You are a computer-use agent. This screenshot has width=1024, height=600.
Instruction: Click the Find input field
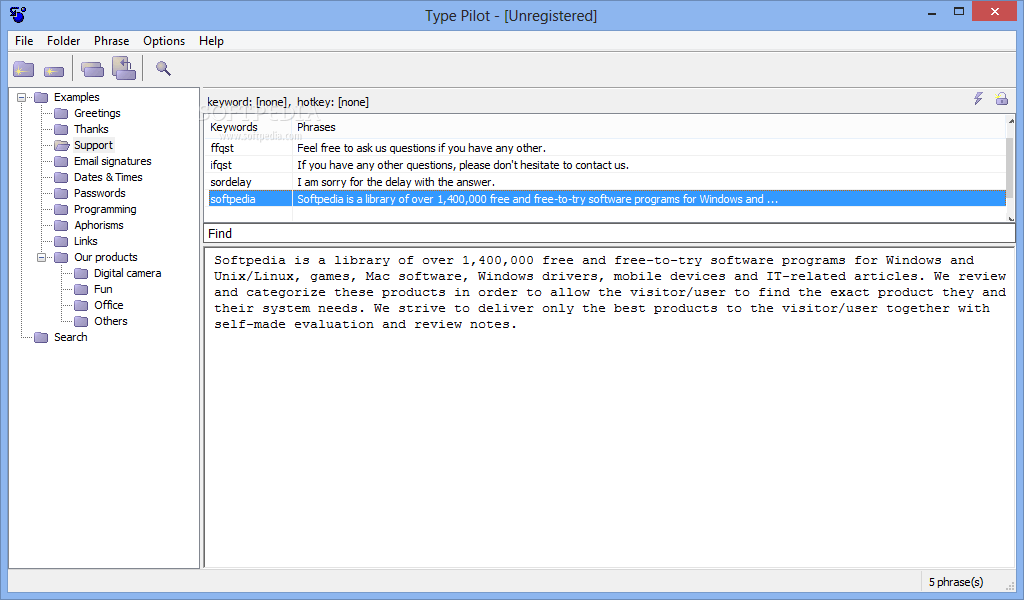tap(609, 234)
